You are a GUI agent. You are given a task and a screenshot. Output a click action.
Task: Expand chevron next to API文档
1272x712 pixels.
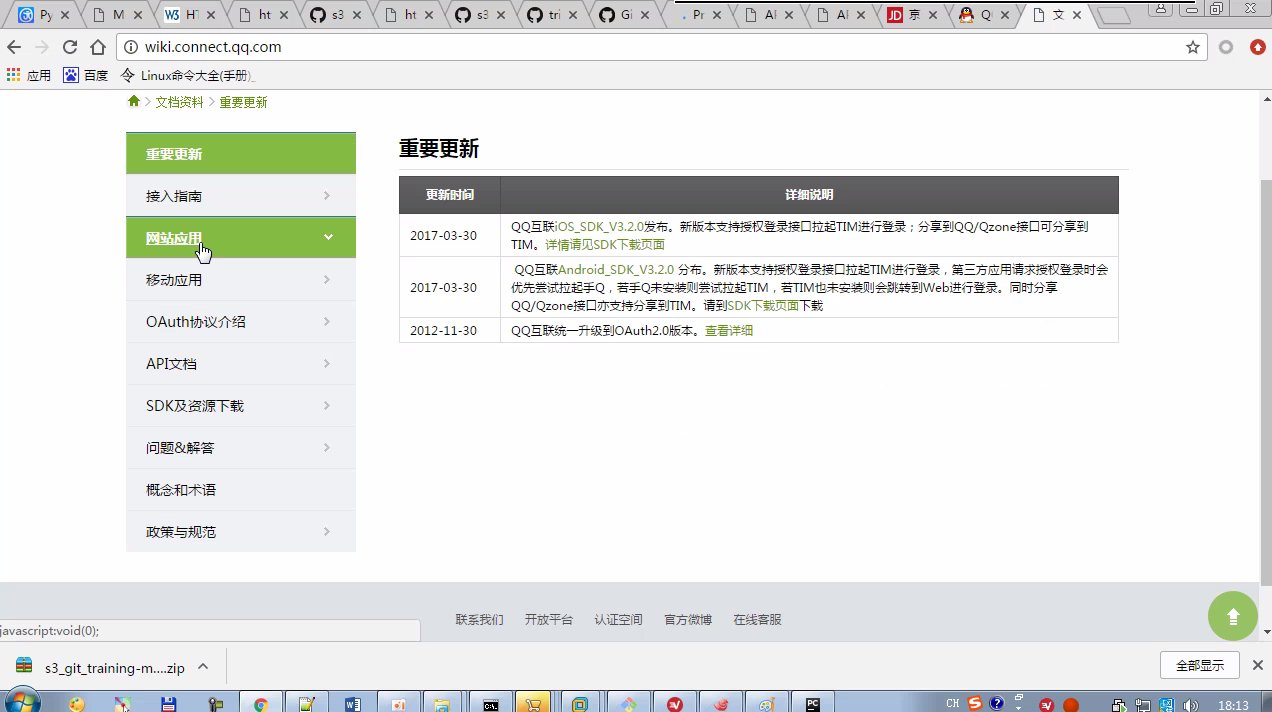pyautogui.click(x=327, y=363)
